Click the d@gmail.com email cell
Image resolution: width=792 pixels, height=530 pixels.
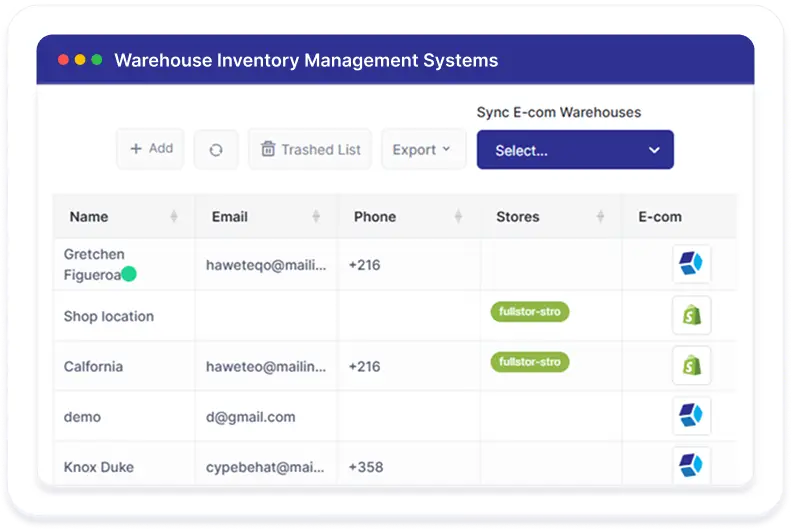(x=251, y=417)
